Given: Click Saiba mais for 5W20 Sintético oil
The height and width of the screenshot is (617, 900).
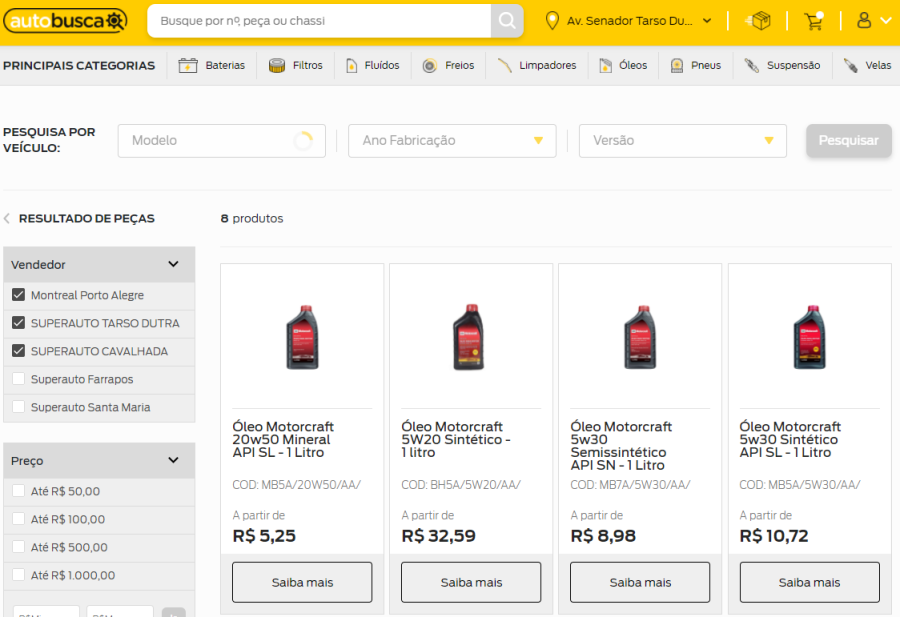Looking at the screenshot, I should [x=471, y=582].
